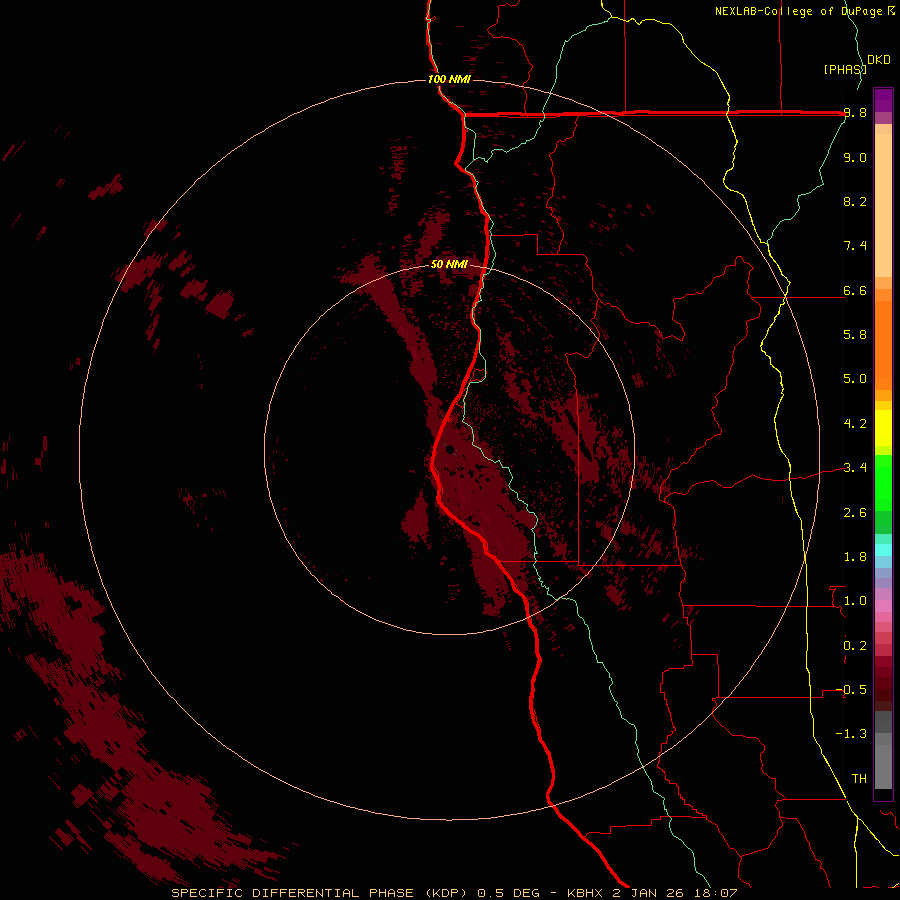Pick the dark purple top color bar segment
Screen dimensions: 900x900
[x=883, y=100]
